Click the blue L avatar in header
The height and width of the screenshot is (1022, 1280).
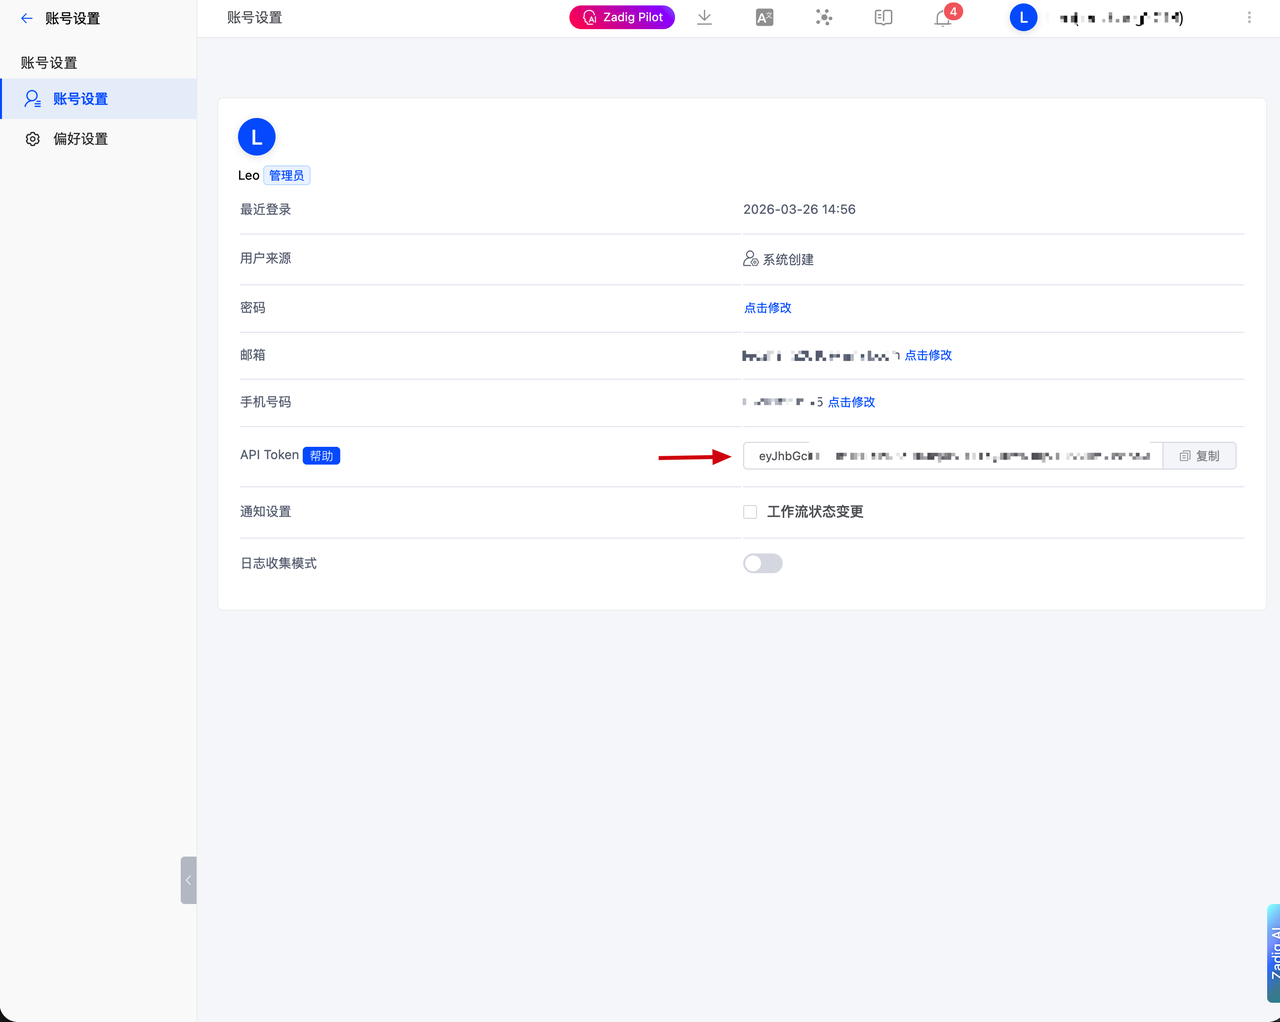(1023, 17)
